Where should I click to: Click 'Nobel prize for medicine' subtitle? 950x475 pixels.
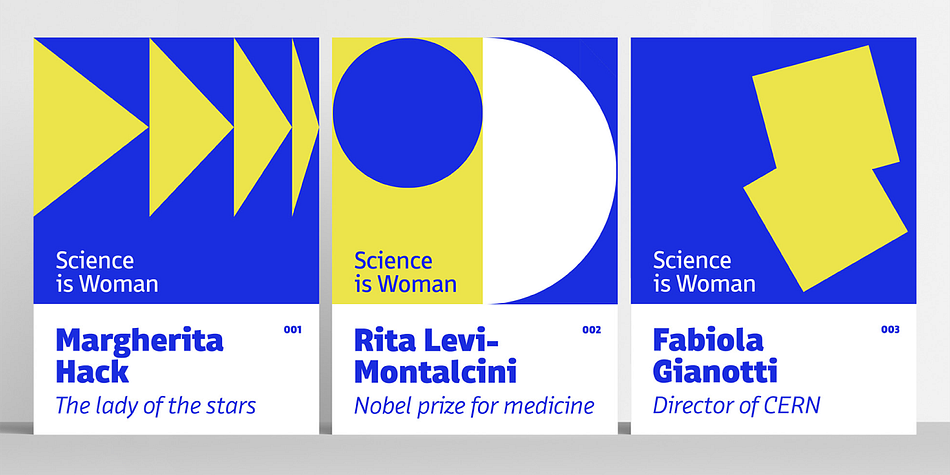point(474,406)
